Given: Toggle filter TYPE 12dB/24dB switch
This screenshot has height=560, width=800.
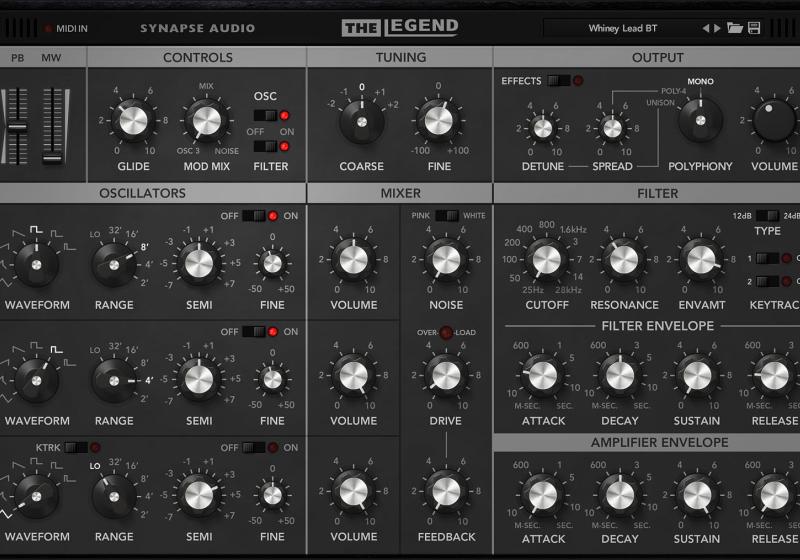Looking at the screenshot, I should tap(767, 216).
